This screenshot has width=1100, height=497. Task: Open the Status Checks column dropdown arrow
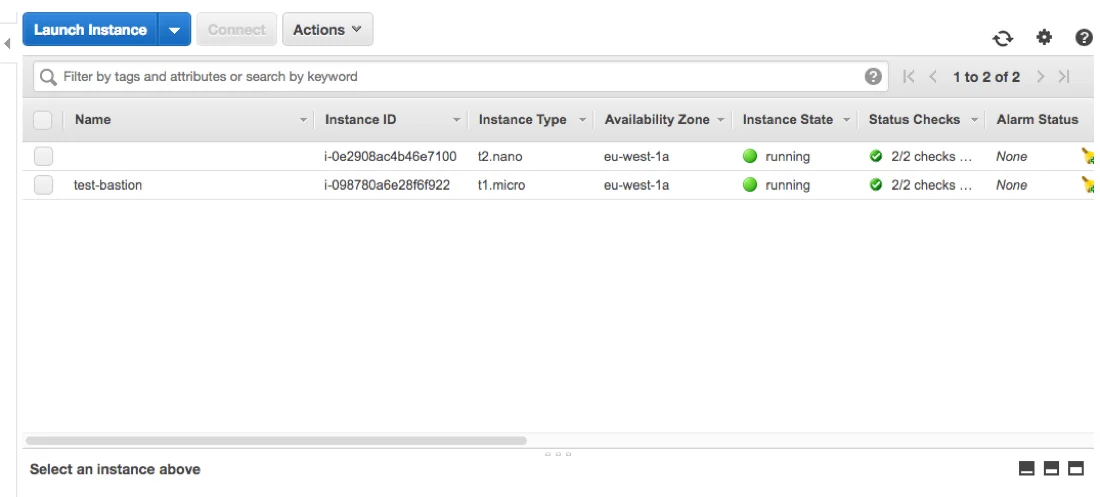pyautogui.click(x=974, y=120)
